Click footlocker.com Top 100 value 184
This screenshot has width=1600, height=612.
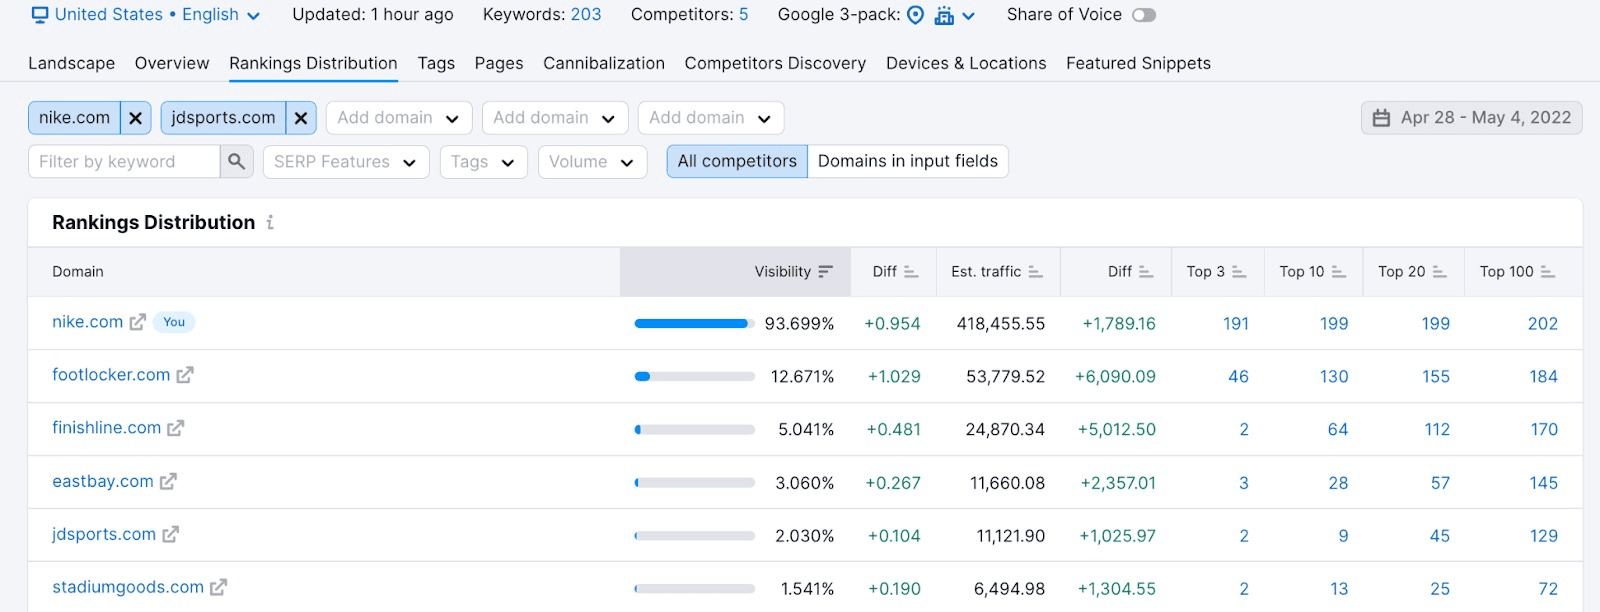point(1544,376)
